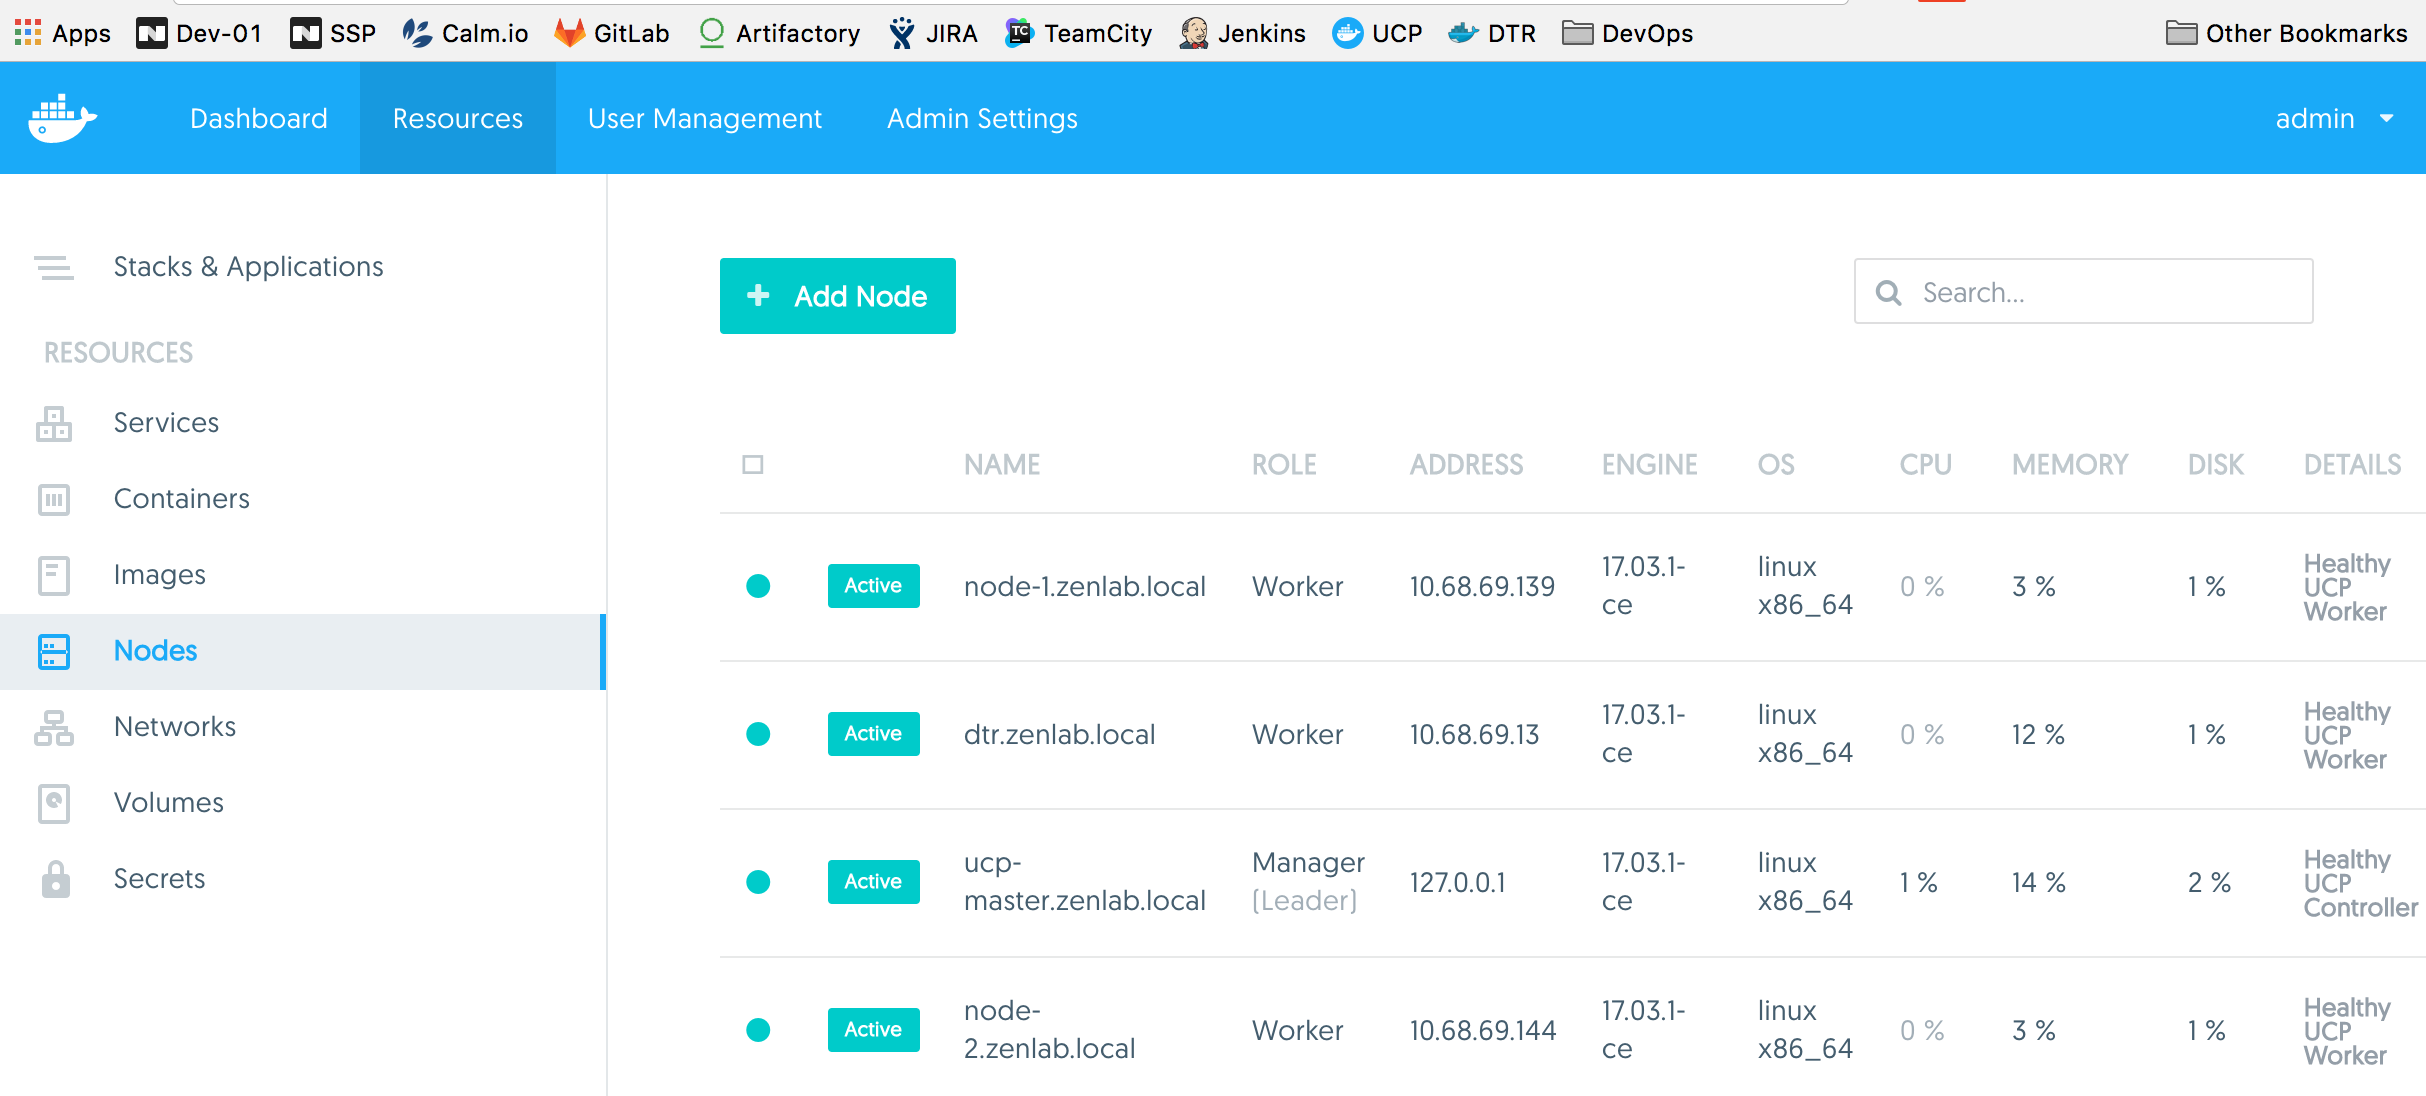Click the Stacks & Applications hamburger icon
Screen dimensions: 2426x1096
click(x=54, y=267)
